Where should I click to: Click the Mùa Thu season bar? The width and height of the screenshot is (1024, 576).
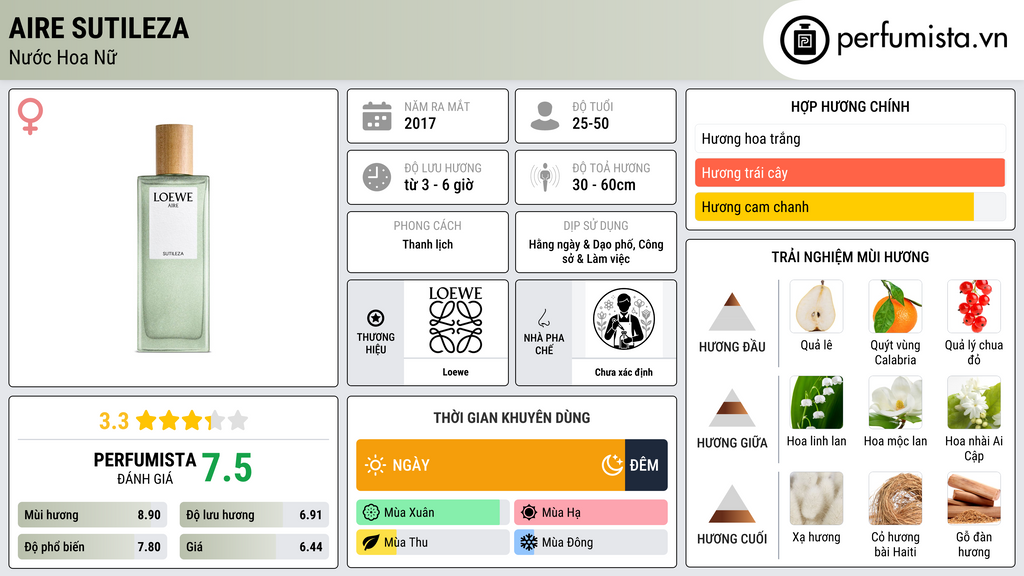[432, 542]
